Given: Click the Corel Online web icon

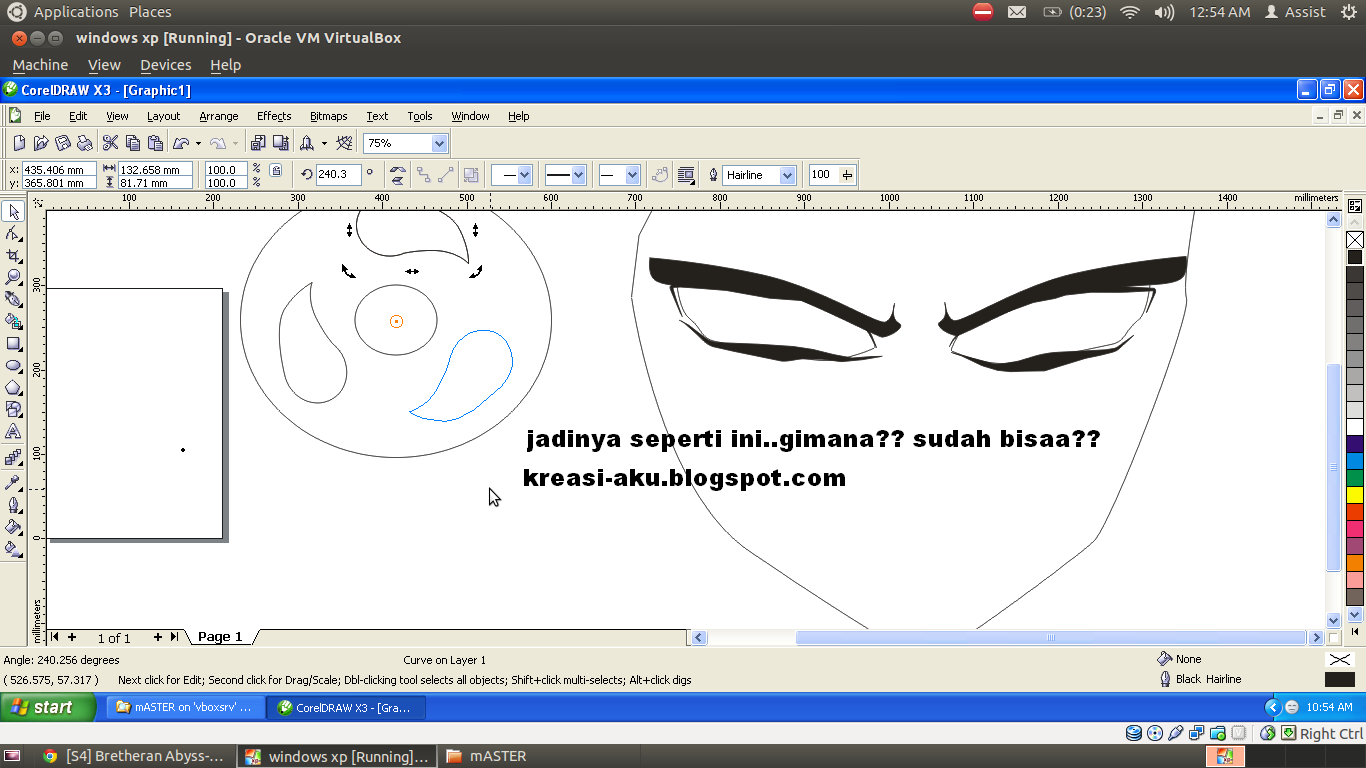Looking at the screenshot, I should tap(345, 143).
